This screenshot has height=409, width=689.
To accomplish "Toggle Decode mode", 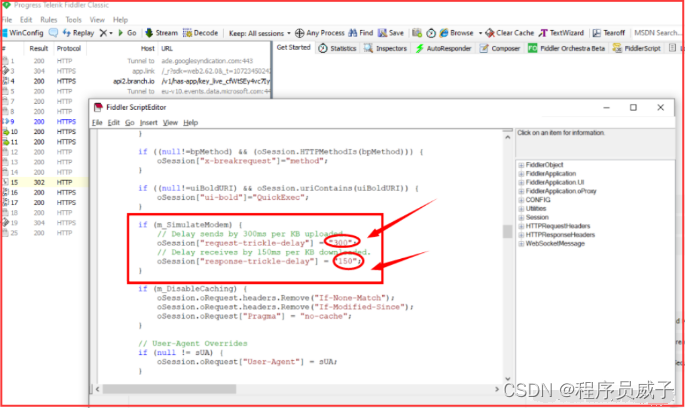I will 200,33.
